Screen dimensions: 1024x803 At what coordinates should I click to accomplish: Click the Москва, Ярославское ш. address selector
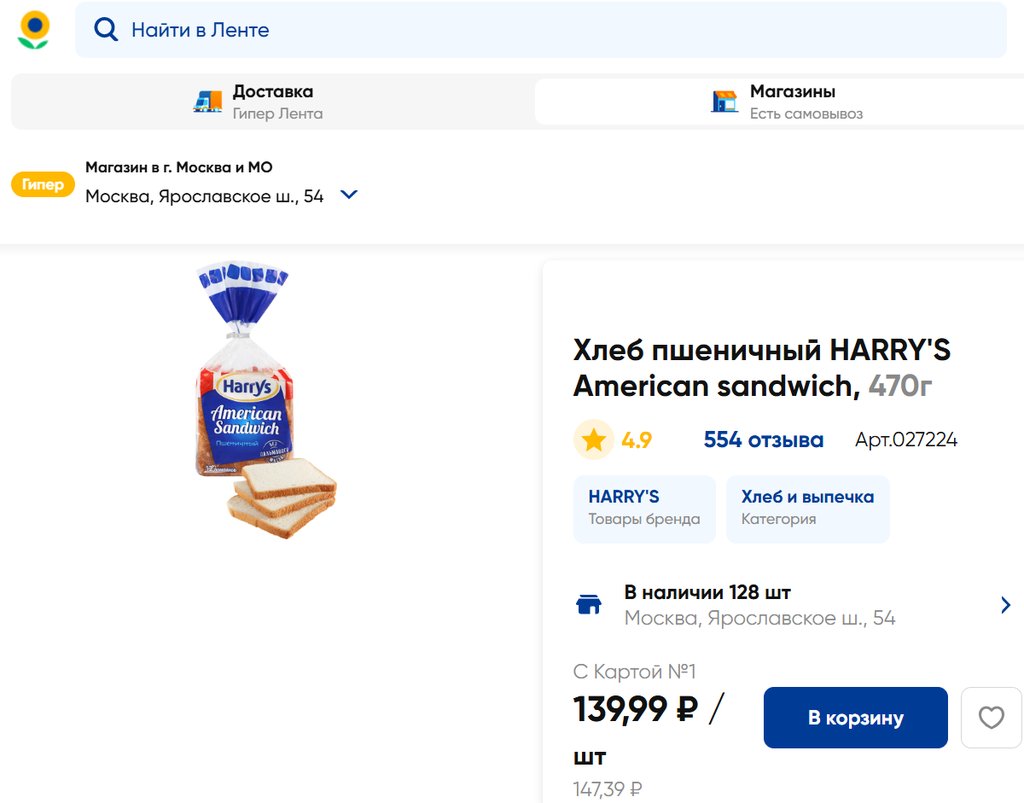pos(205,196)
